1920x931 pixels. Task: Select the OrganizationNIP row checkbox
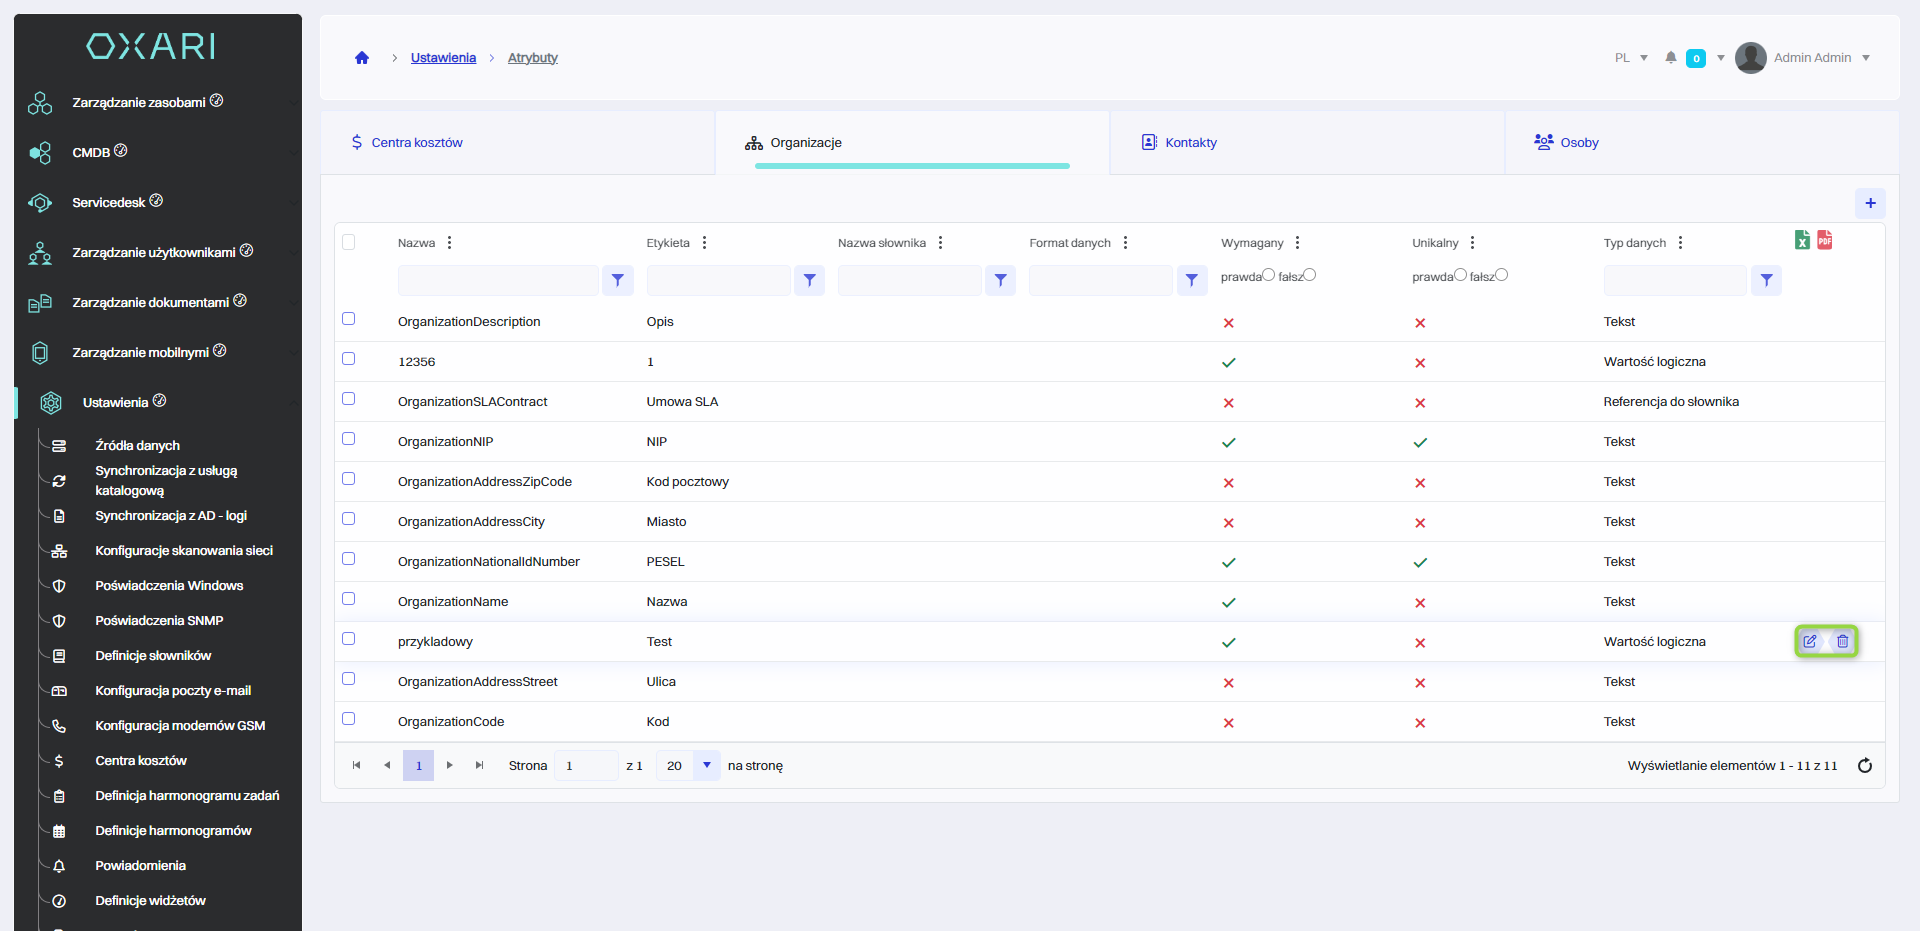tap(349, 439)
